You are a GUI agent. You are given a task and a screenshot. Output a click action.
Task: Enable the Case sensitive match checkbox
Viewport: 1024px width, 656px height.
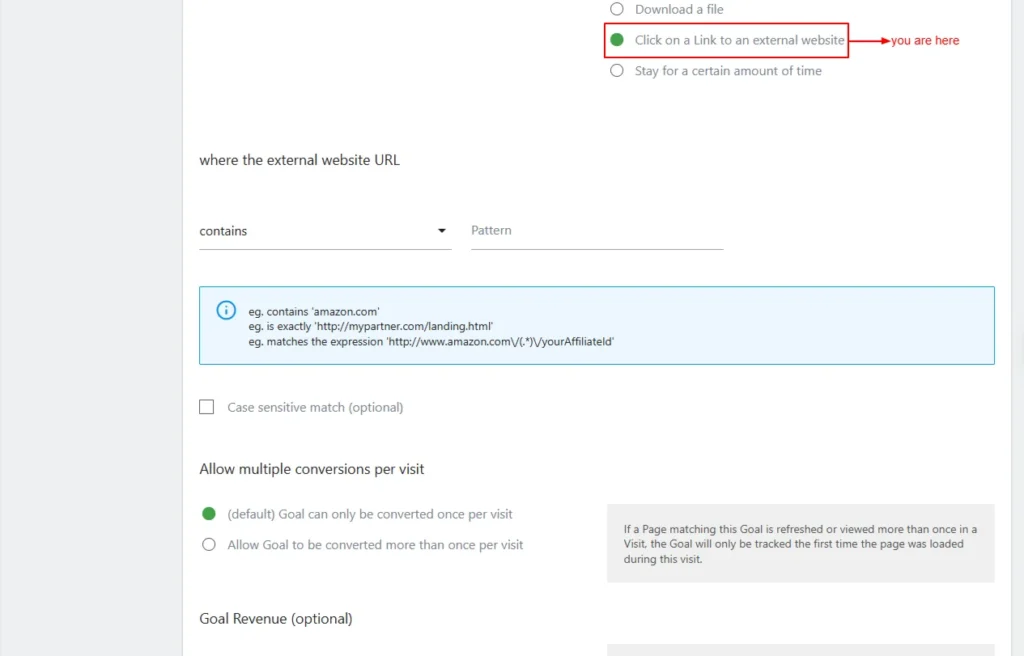[x=207, y=407]
